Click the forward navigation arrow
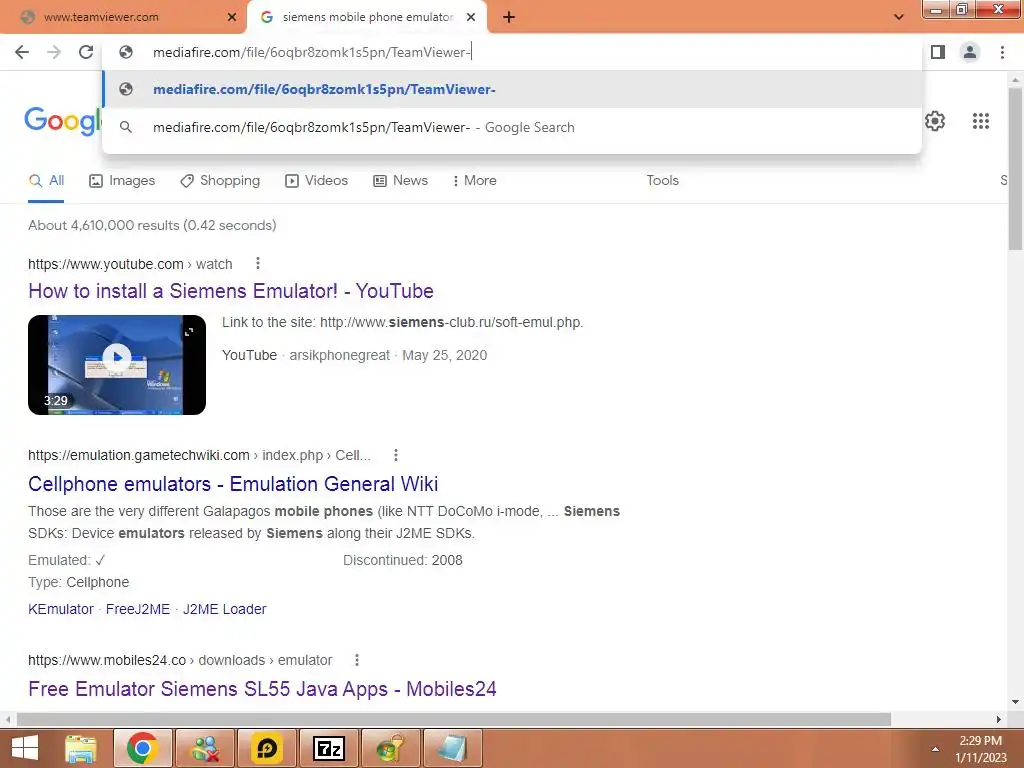Viewport: 1024px width, 768px height. pos(54,52)
